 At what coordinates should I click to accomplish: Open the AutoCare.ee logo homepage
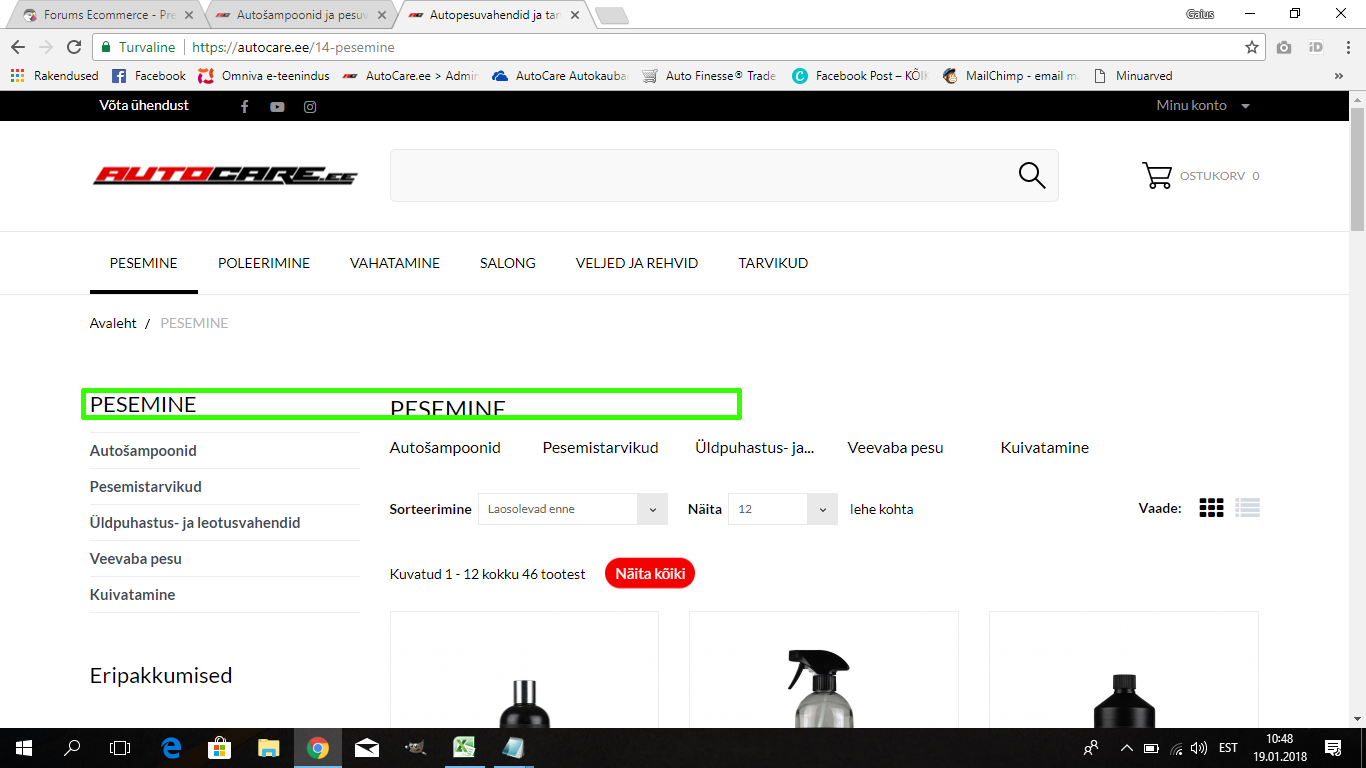(225, 176)
